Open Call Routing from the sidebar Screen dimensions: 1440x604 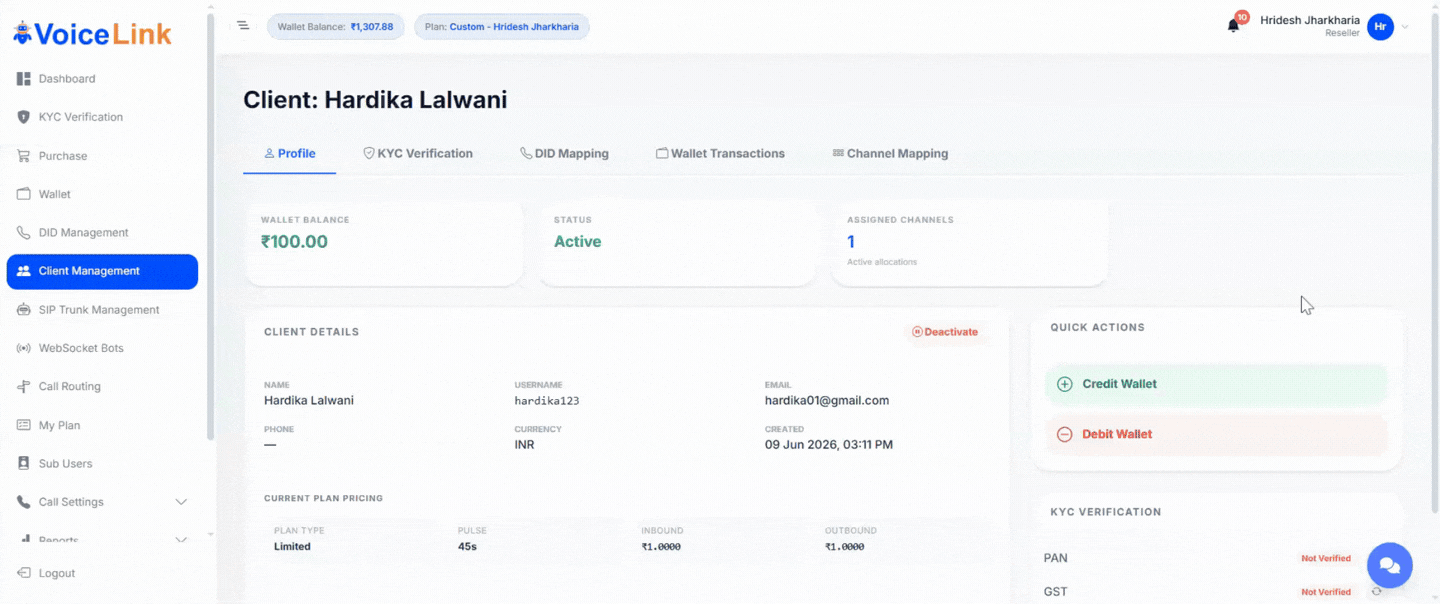pyautogui.click(x=102, y=387)
